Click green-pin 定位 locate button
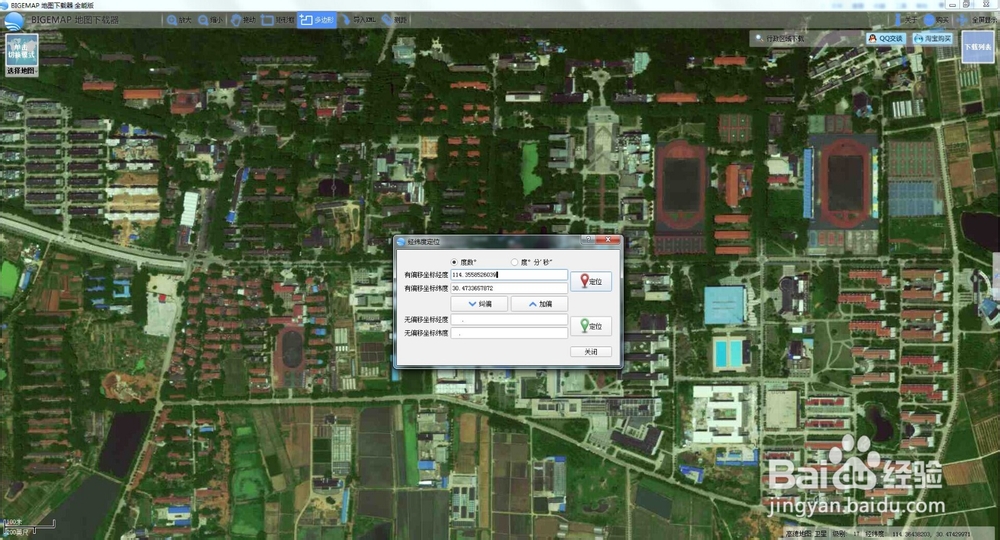This screenshot has height=540, width=1000. pyautogui.click(x=591, y=326)
